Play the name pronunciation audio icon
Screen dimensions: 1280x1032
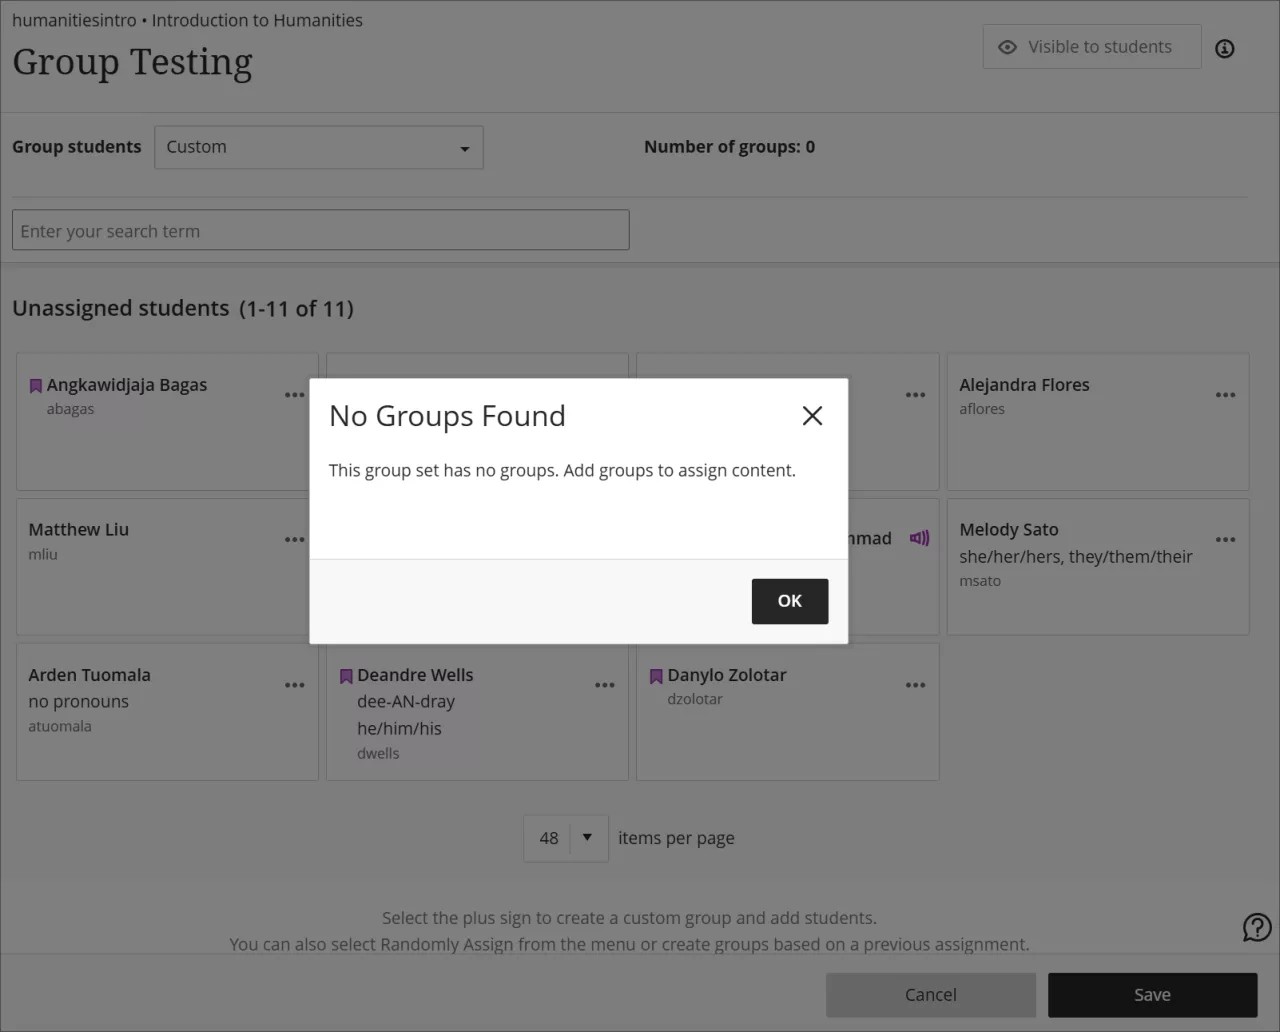[917, 537]
